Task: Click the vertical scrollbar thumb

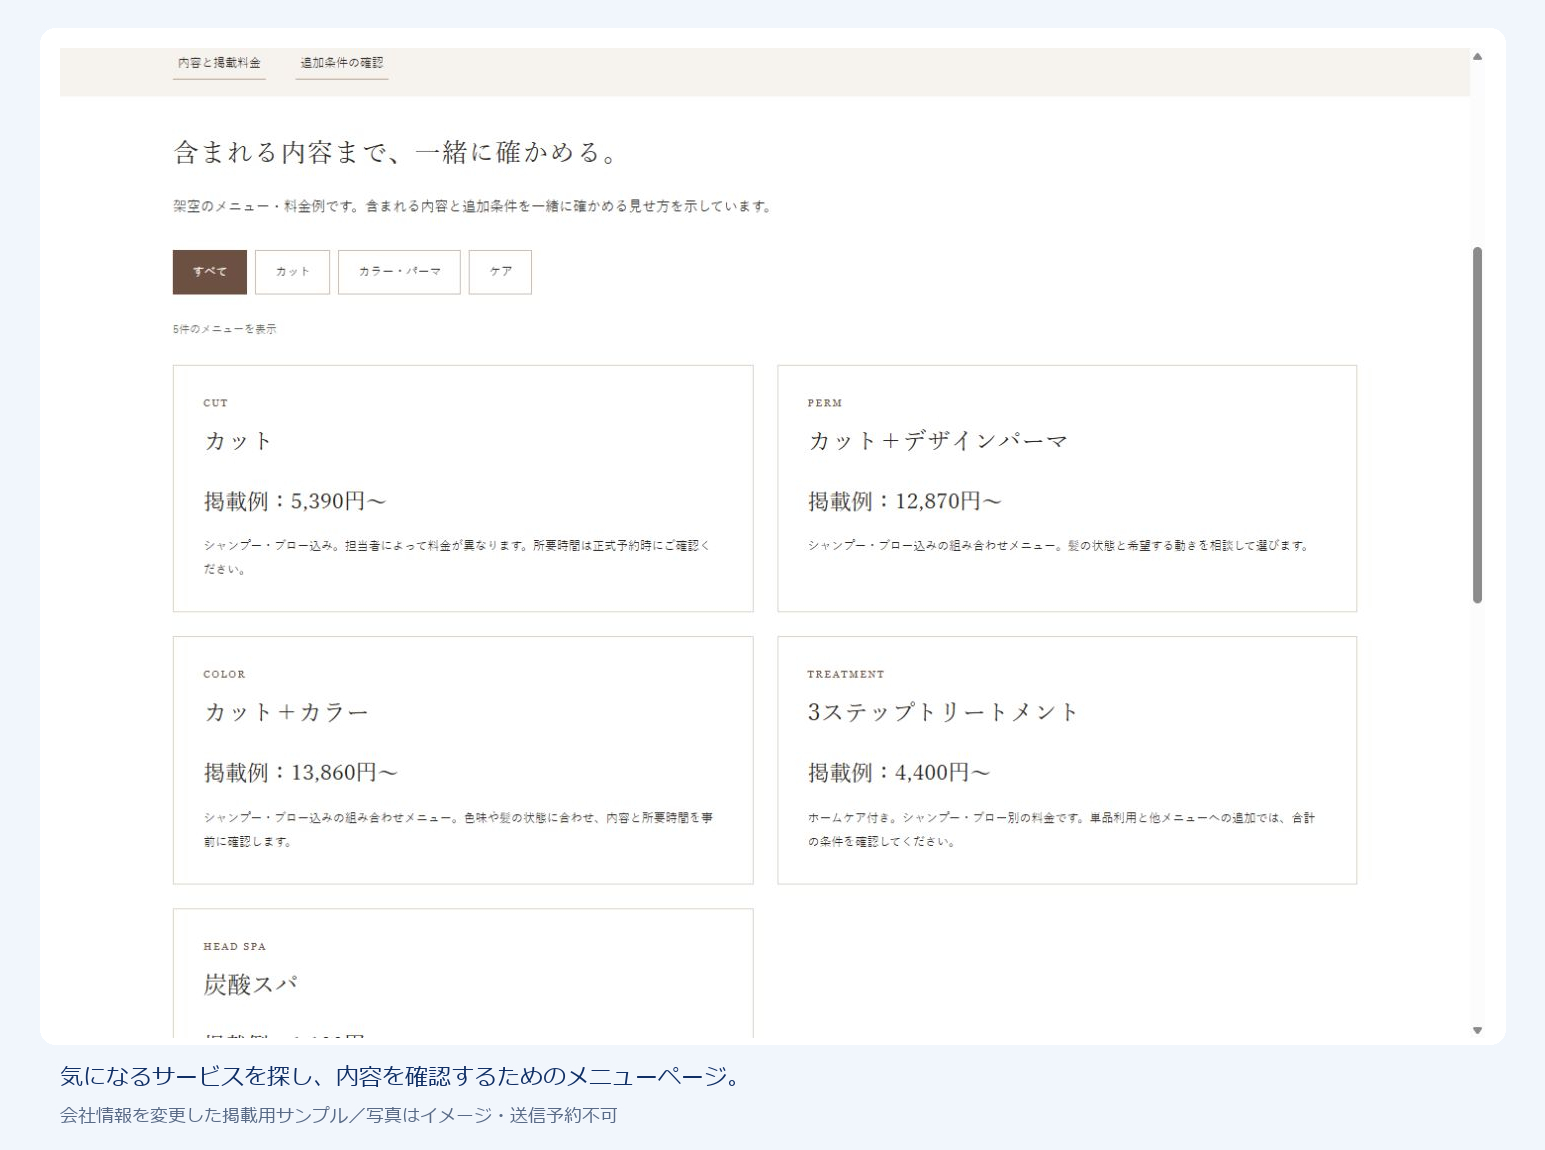Action: pyautogui.click(x=1477, y=425)
